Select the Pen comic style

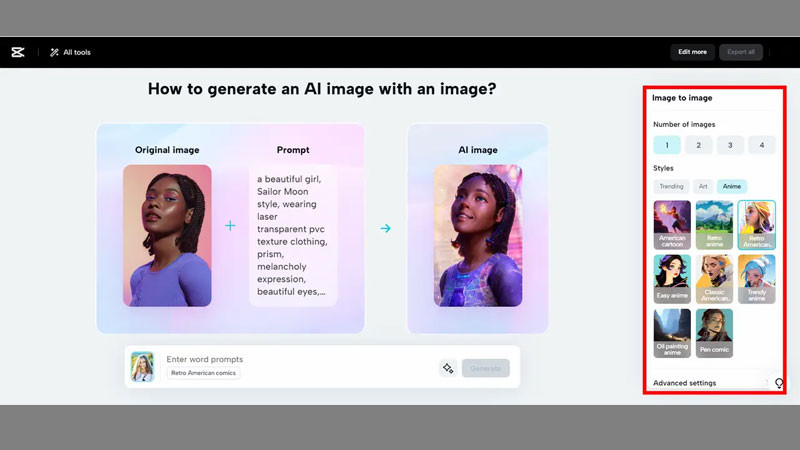point(714,332)
